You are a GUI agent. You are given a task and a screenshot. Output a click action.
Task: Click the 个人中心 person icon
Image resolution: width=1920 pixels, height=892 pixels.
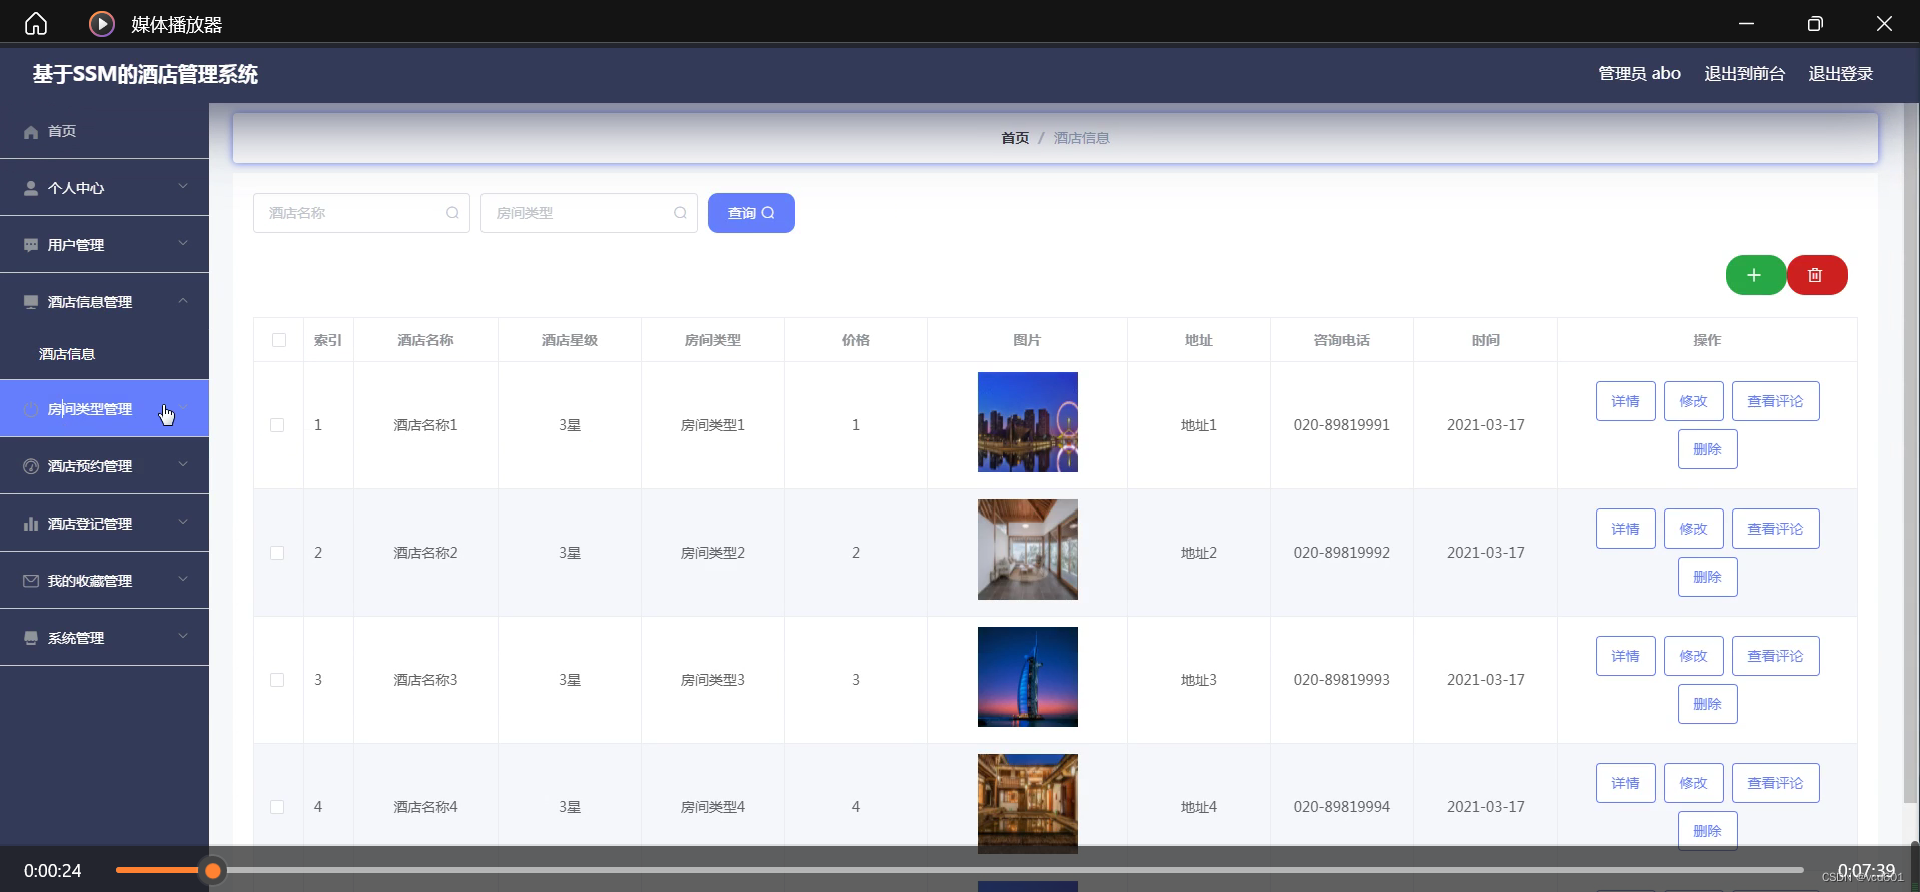31,188
